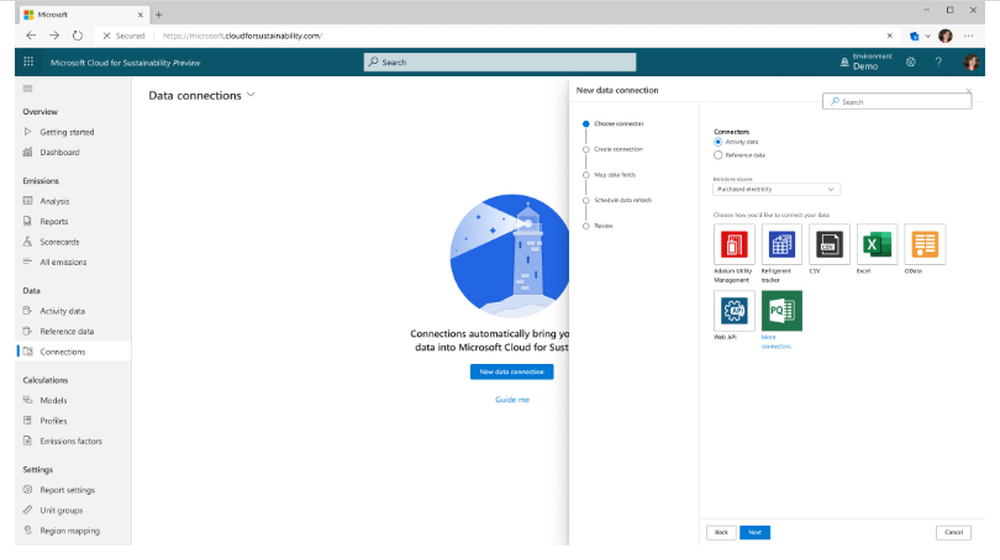Click the Power Query more connectors tile
The height and width of the screenshot is (560, 1000).
pos(782,311)
